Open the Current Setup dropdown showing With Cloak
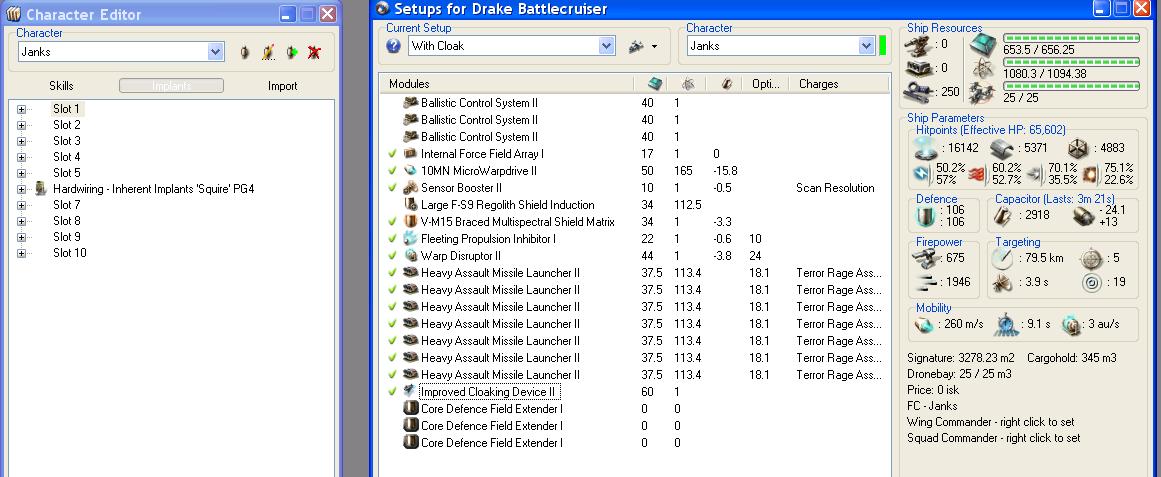This screenshot has height=477, width=1161. point(606,46)
